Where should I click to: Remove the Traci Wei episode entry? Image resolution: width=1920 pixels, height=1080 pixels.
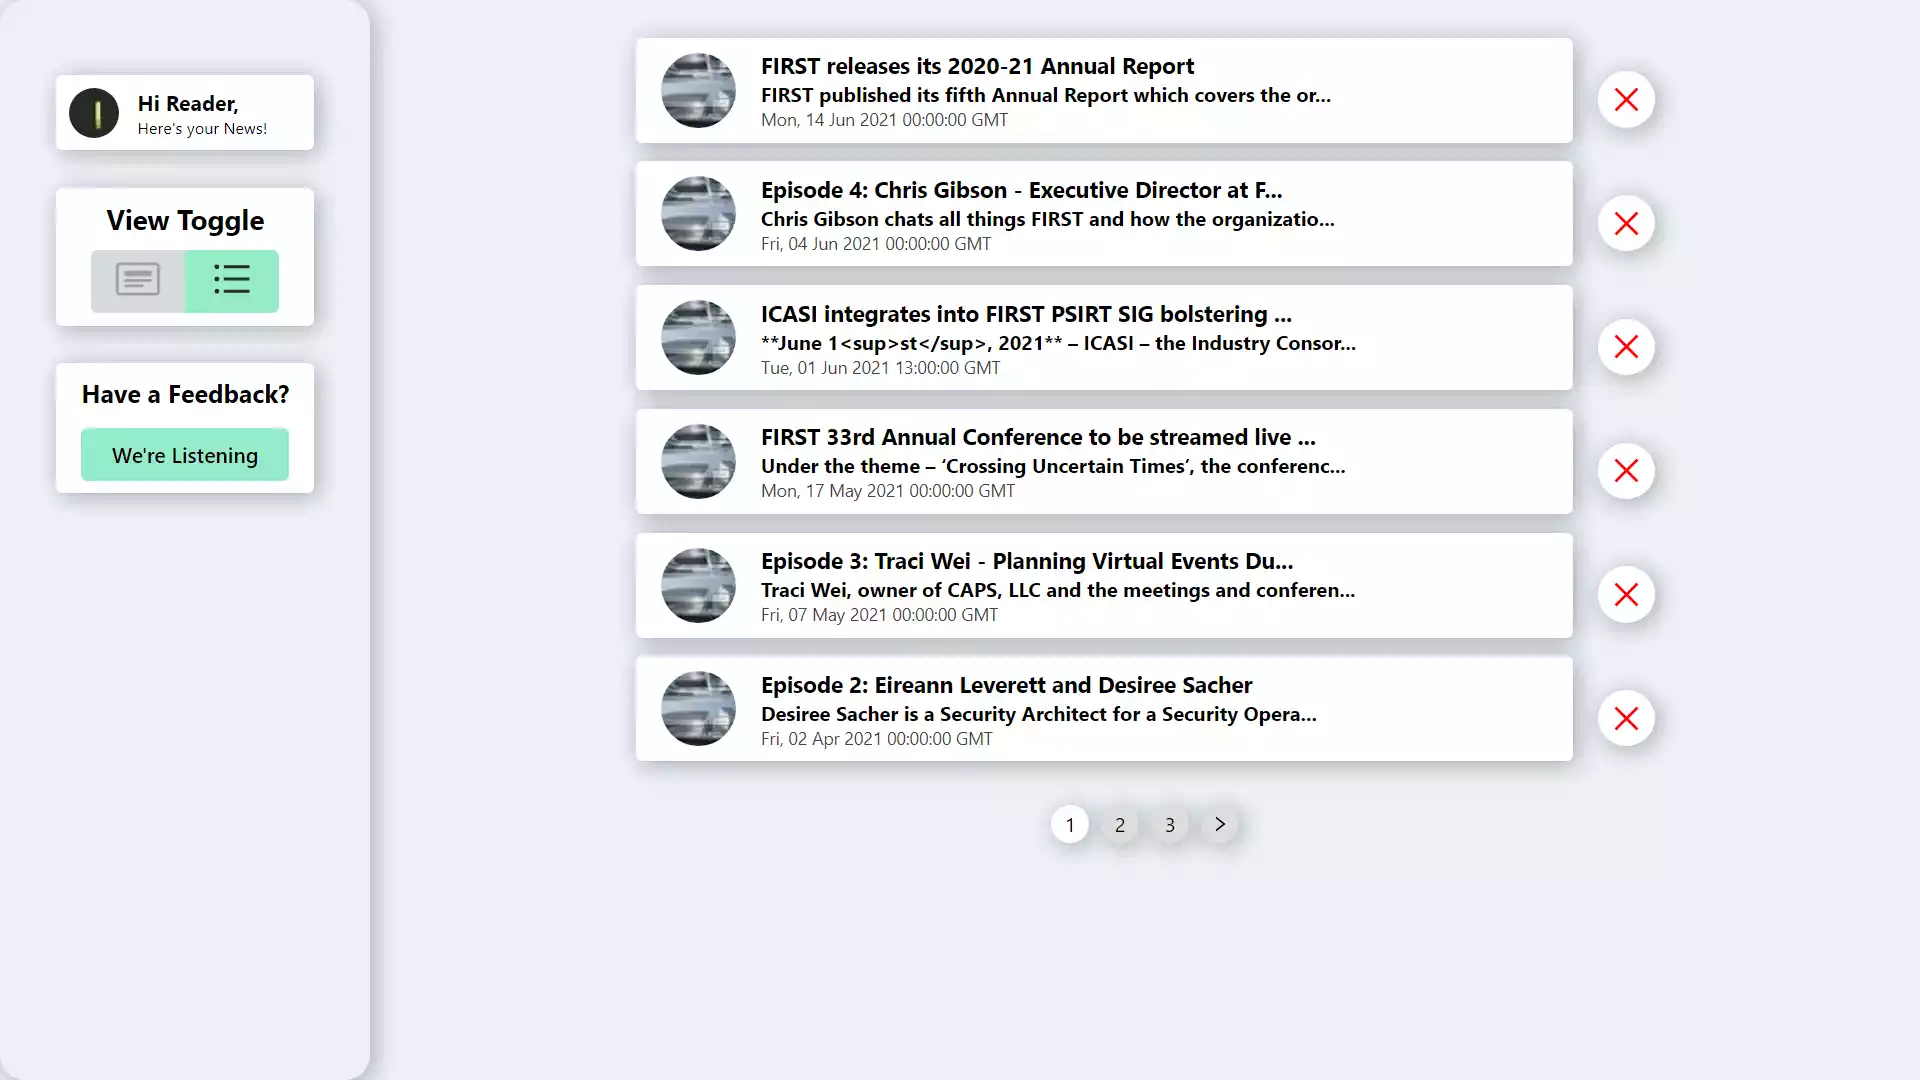pos(1626,595)
